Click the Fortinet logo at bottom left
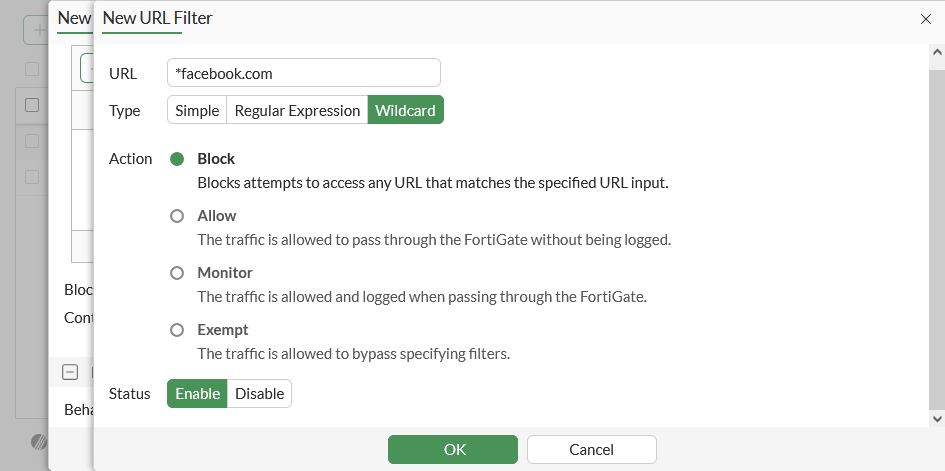Image resolution: width=945 pixels, height=471 pixels. click(x=38, y=441)
